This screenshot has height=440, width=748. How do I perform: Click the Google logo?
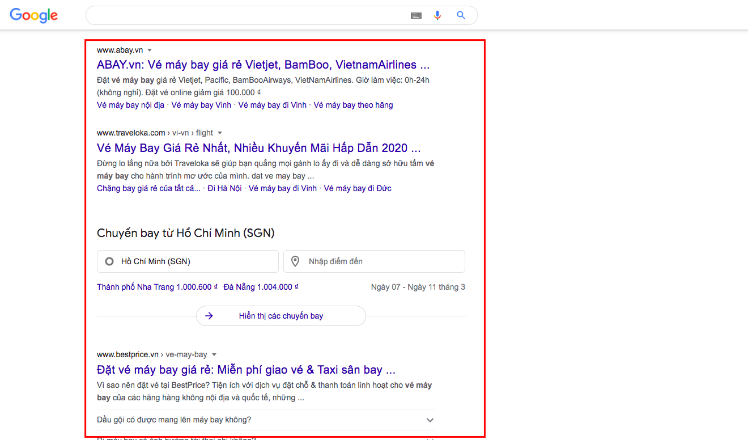click(x=34, y=15)
